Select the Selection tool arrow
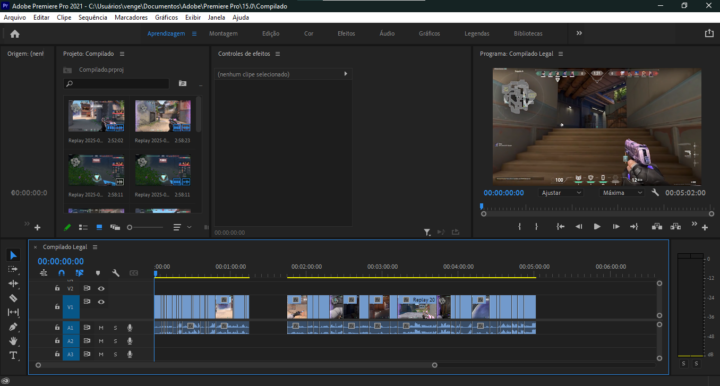720x386 pixels. [x=13, y=255]
